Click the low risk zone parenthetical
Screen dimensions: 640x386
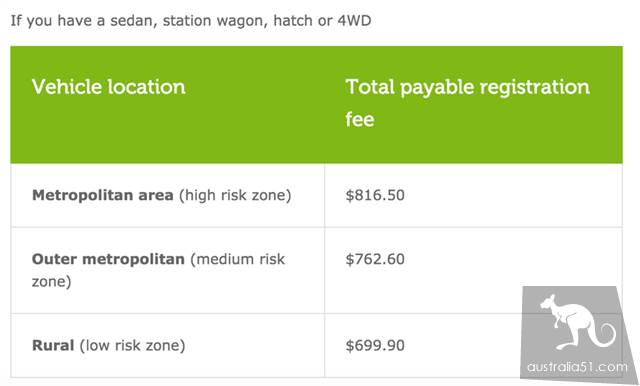132,346
